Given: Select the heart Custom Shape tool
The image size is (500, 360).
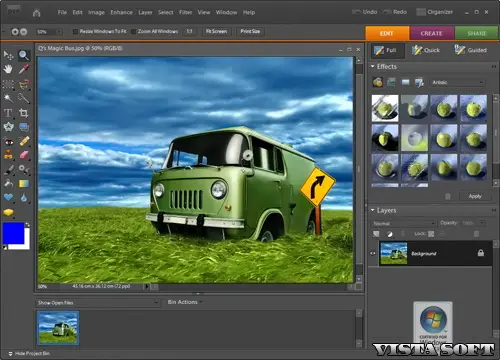Looking at the screenshot, I should tap(8, 198).
